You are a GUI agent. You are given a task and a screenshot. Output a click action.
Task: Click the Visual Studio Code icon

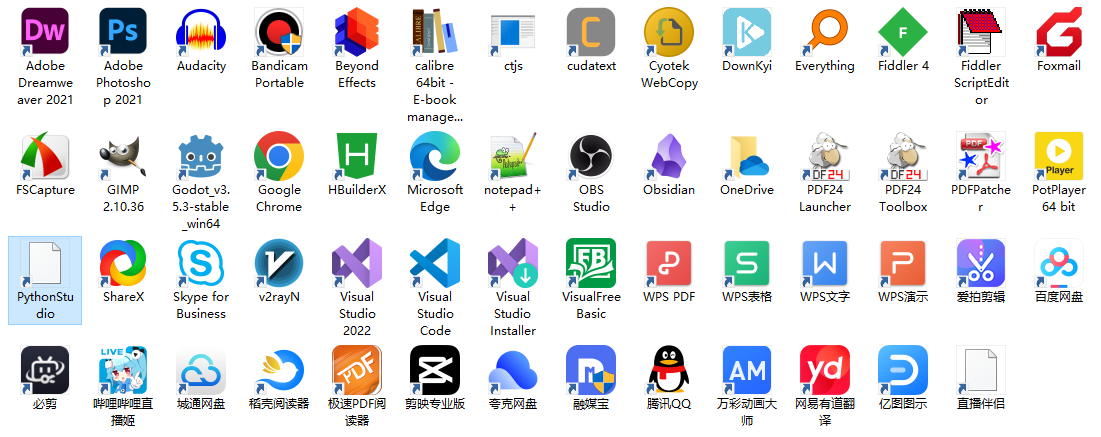pyautogui.click(x=435, y=264)
